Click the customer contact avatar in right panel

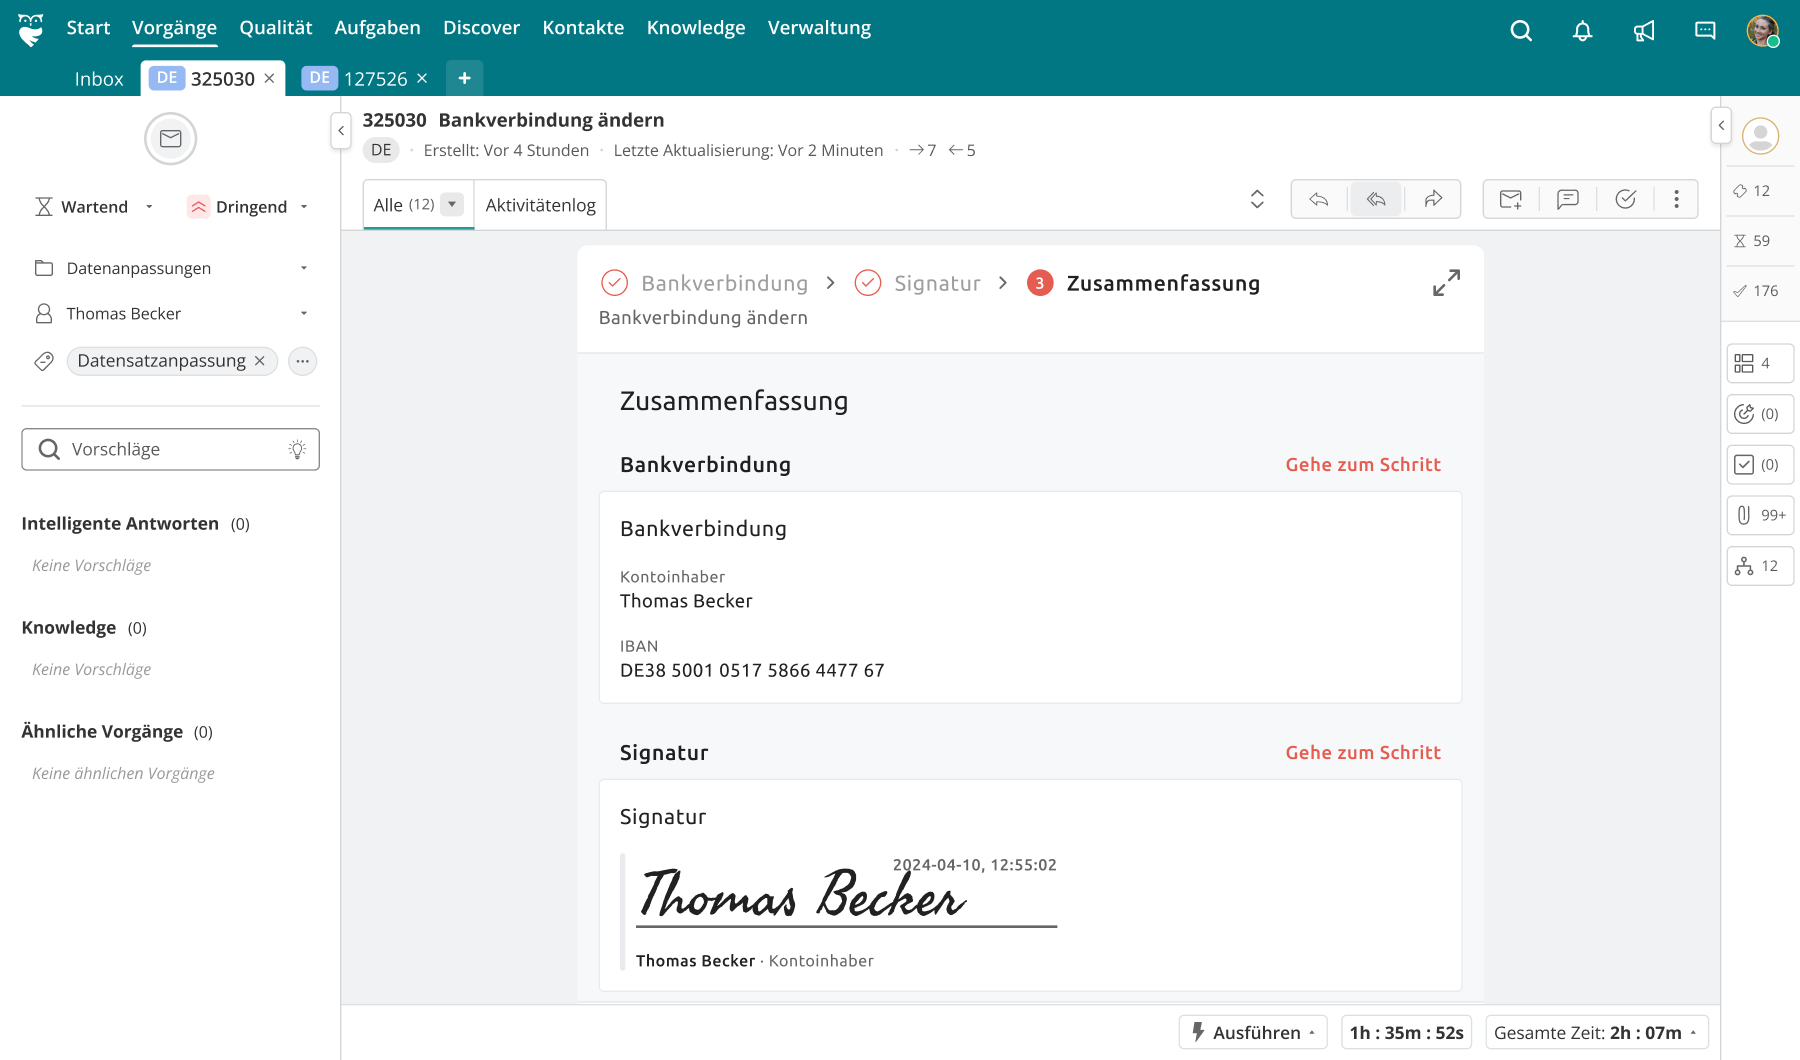1761,136
